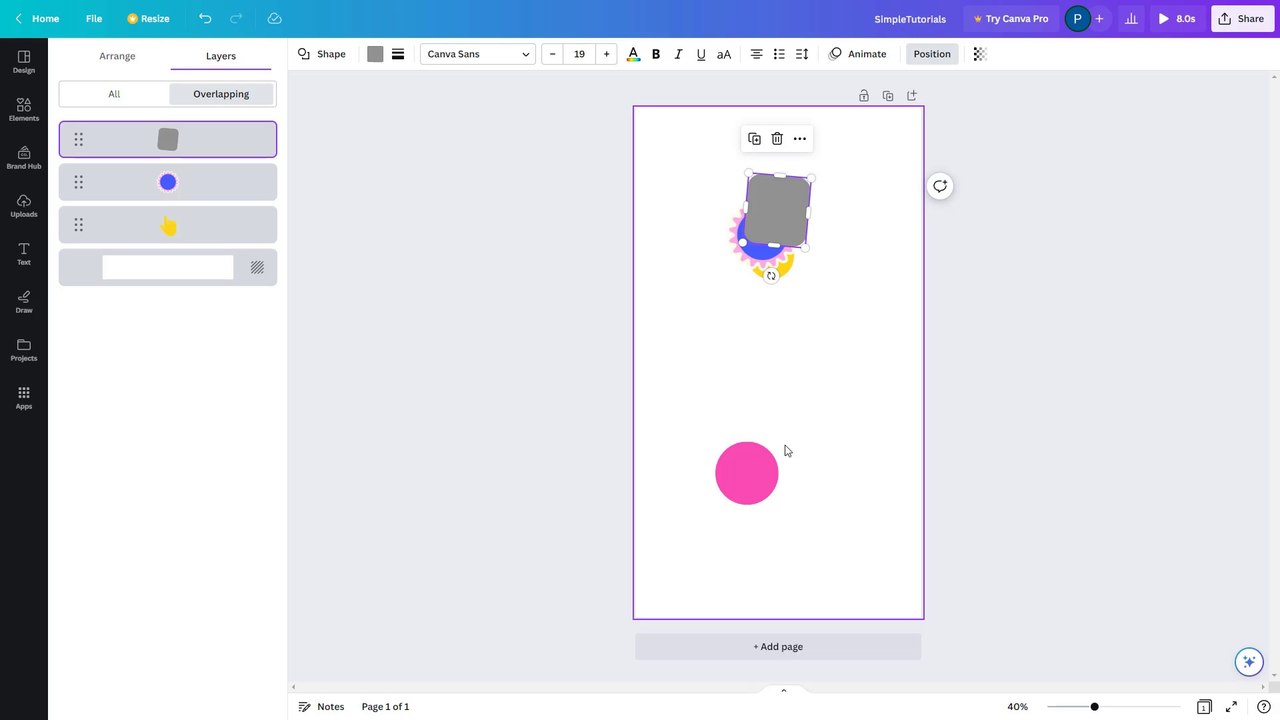This screenshot has height=720, width=1280.
Task: Click the Add page button
Action: (x=778, y=647)
